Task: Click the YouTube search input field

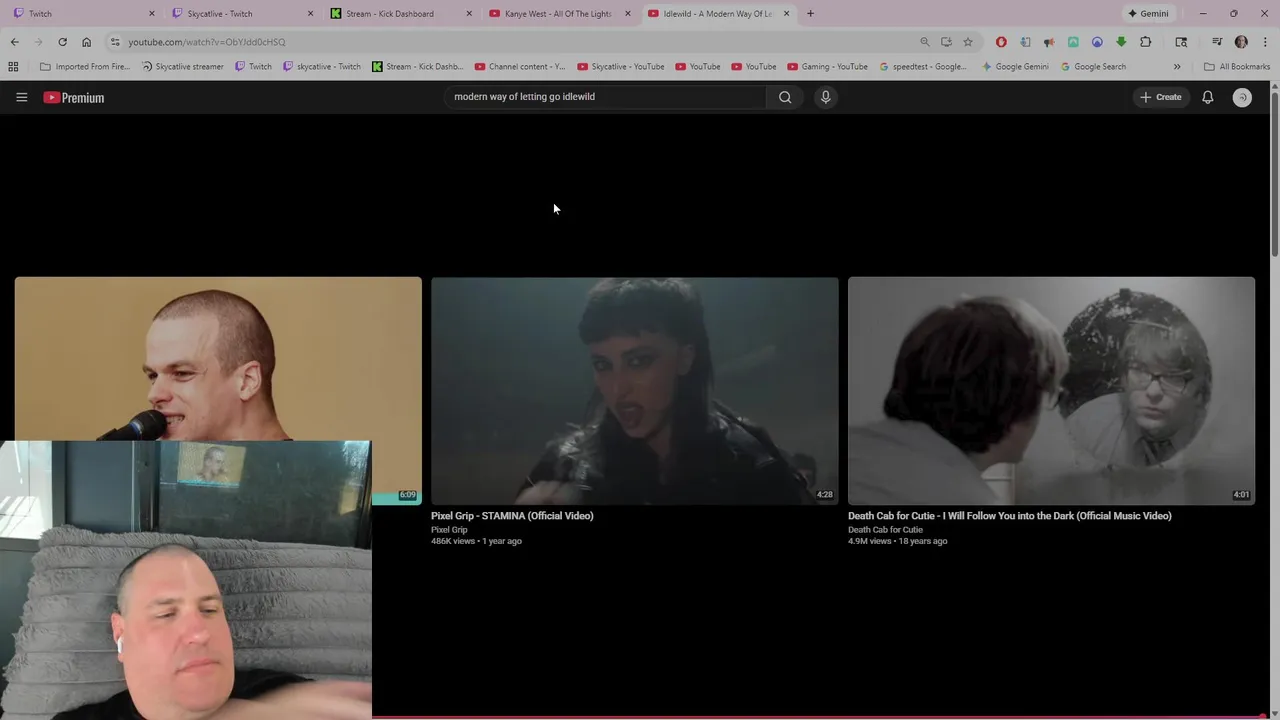Action: click(605, 97)
